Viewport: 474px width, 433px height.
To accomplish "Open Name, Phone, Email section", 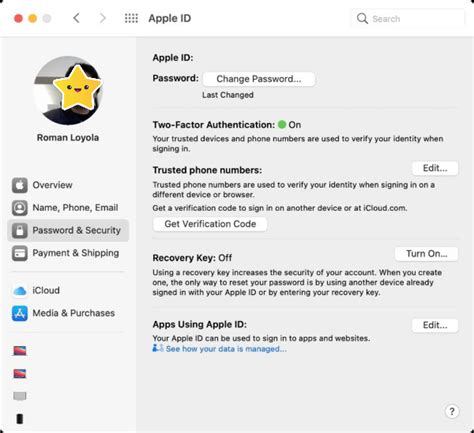I will 68,208.
